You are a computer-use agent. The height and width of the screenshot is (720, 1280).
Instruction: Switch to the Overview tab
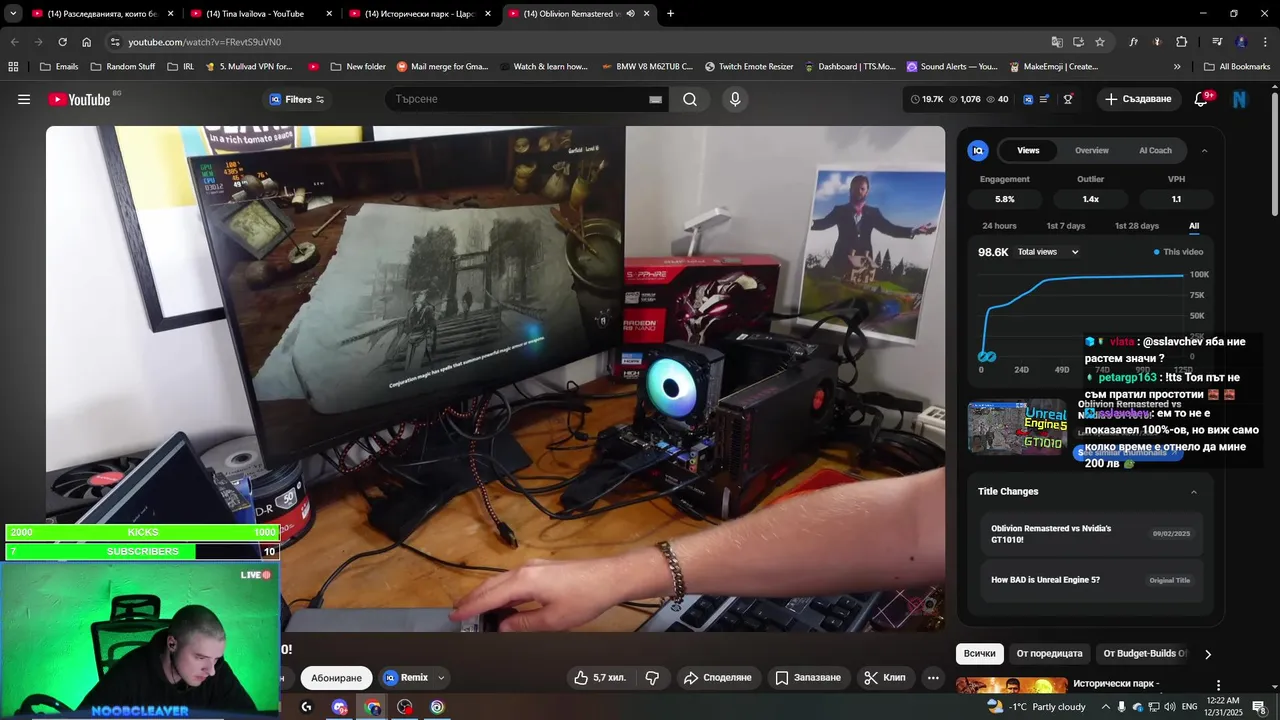click(1092, 151)
